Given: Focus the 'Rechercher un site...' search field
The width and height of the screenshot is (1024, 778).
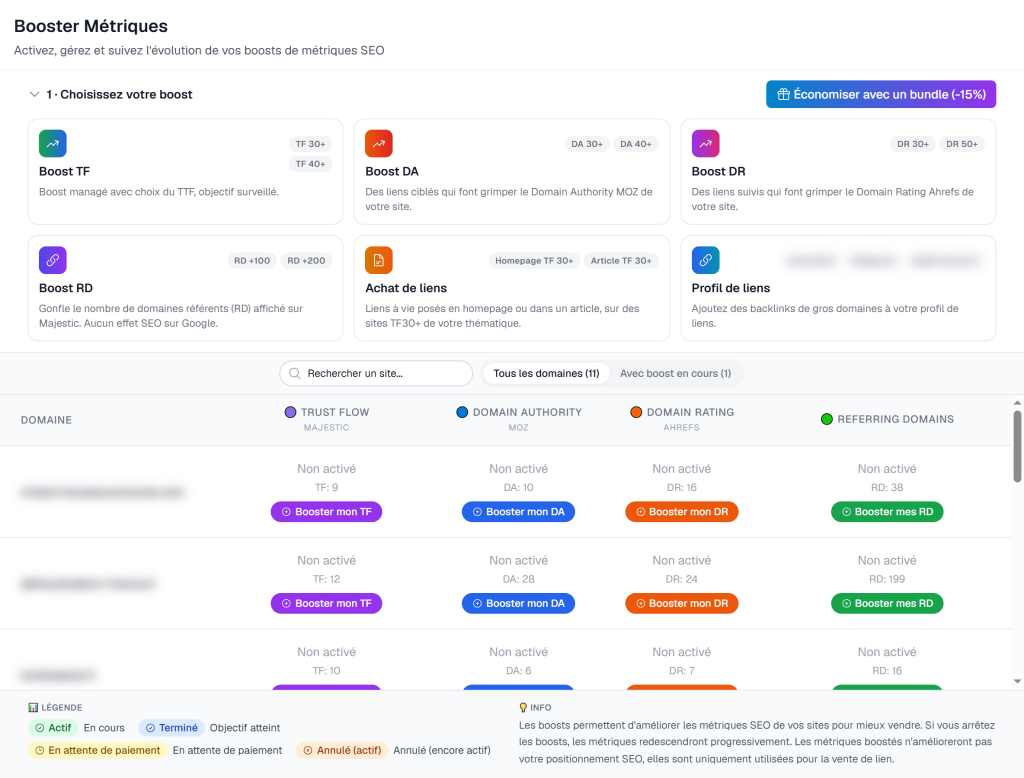Looking at the screenshot, I should point(376,374).
